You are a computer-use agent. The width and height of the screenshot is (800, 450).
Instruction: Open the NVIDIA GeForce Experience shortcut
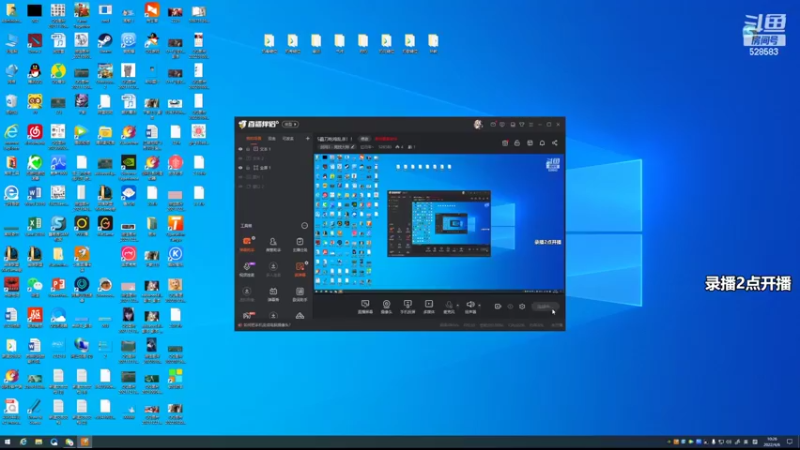tap(129, 166)
